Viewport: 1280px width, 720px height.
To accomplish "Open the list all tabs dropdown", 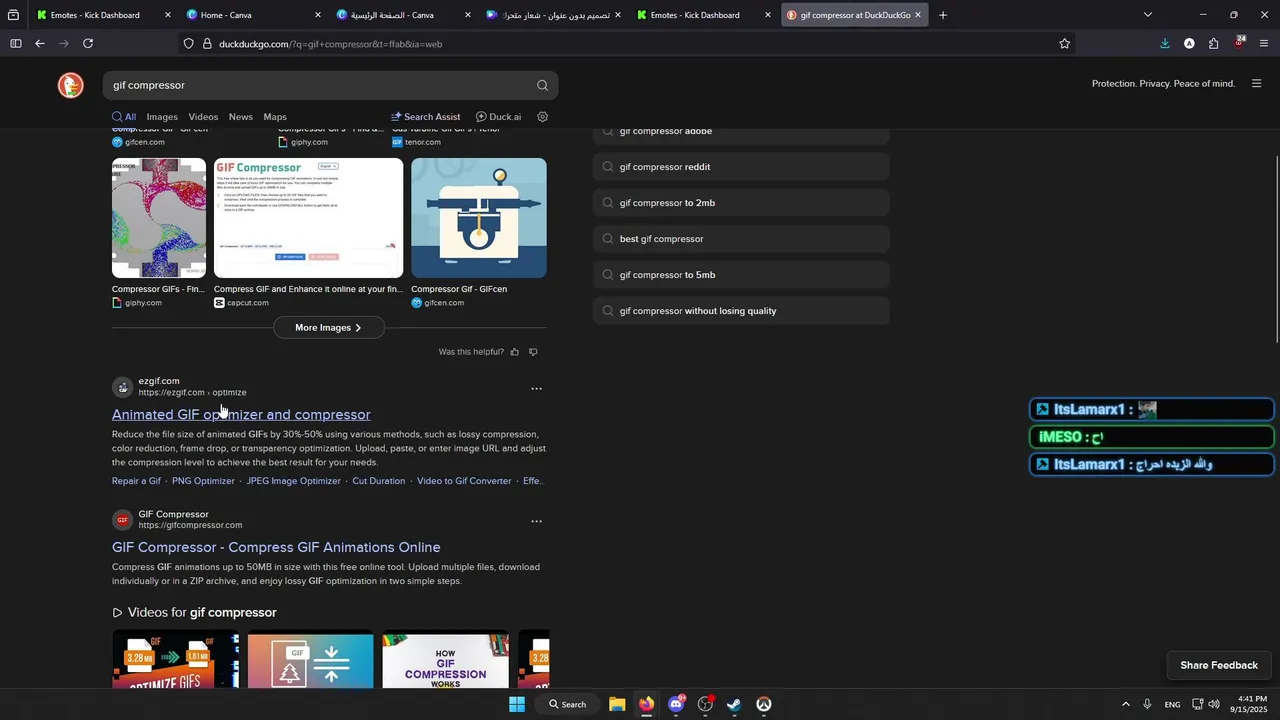I will click(x=1147, y=15).
